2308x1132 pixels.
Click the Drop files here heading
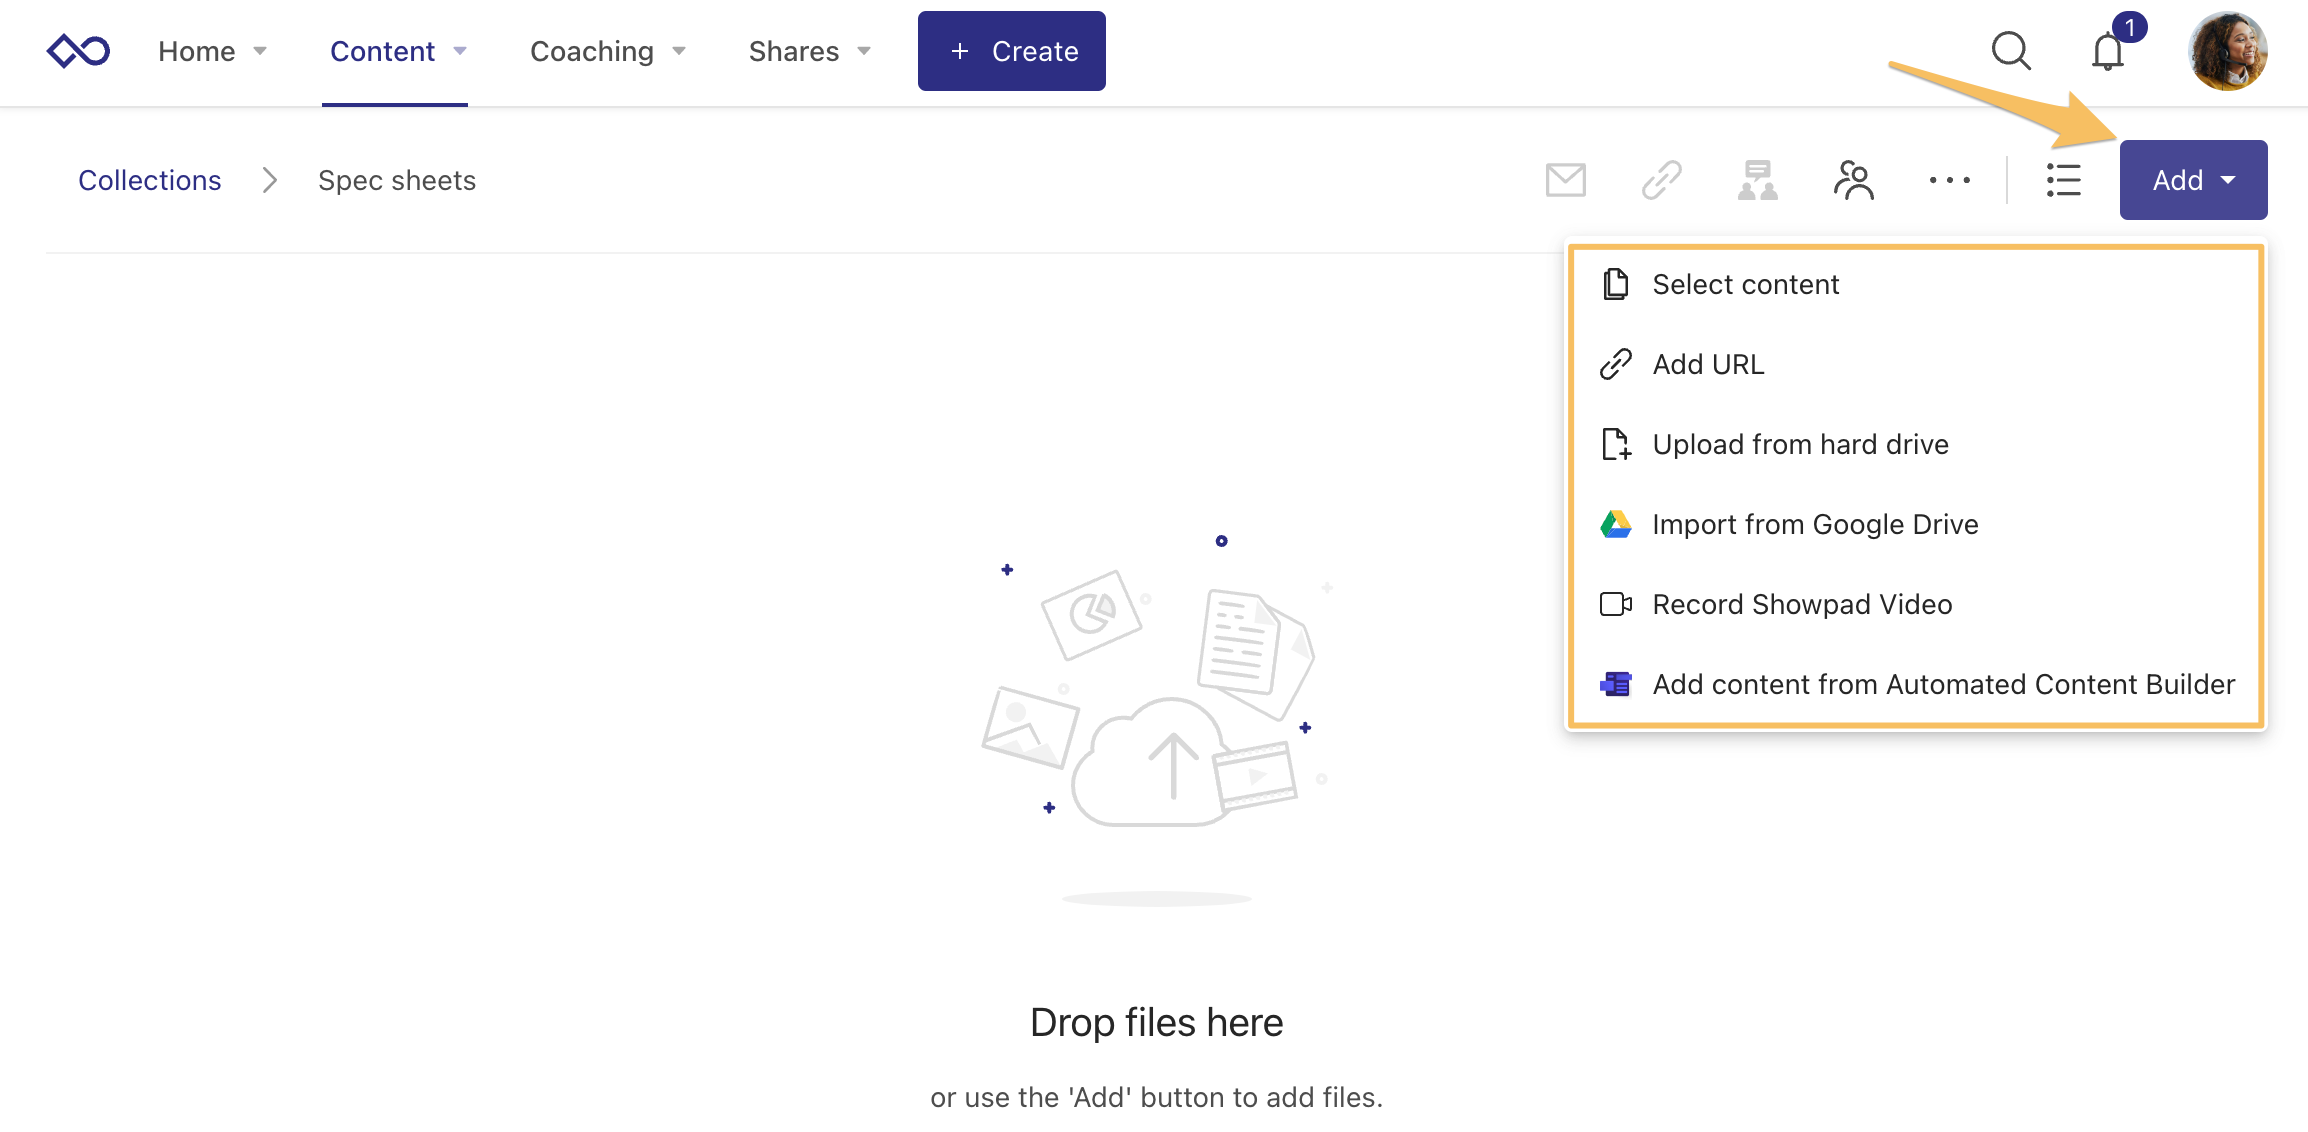click(1157, 1022)
